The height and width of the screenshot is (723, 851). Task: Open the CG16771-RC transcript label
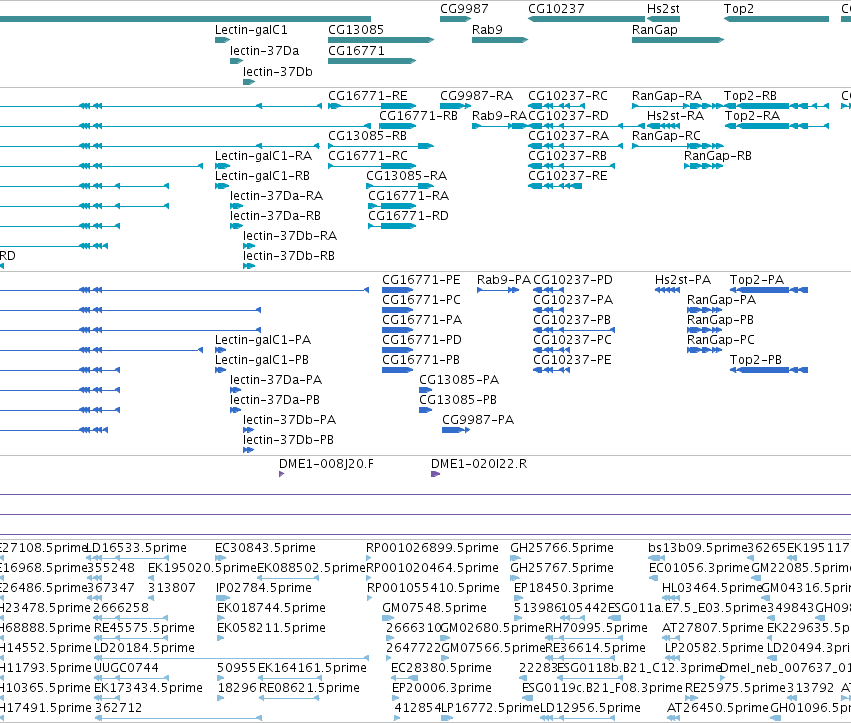pyautogui.click(x=367, y=156)
